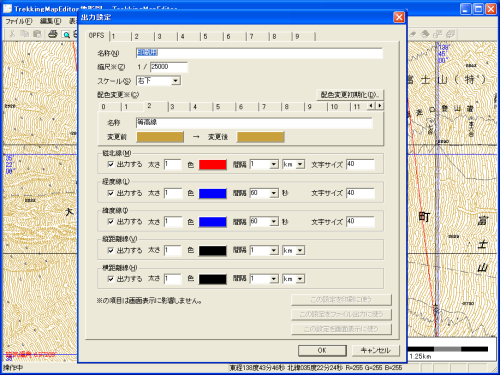This screenshot has height=375, width=500.
Task: Switch to settings tab 1
Action: [x=120, y=37]
